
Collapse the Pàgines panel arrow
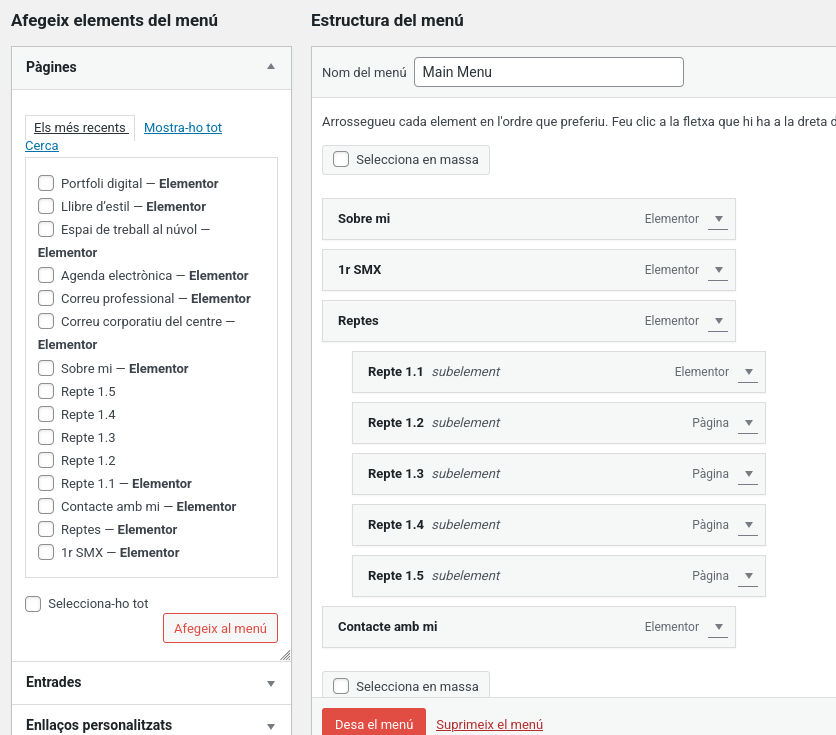pyautogui.click(x=270, y=67)
